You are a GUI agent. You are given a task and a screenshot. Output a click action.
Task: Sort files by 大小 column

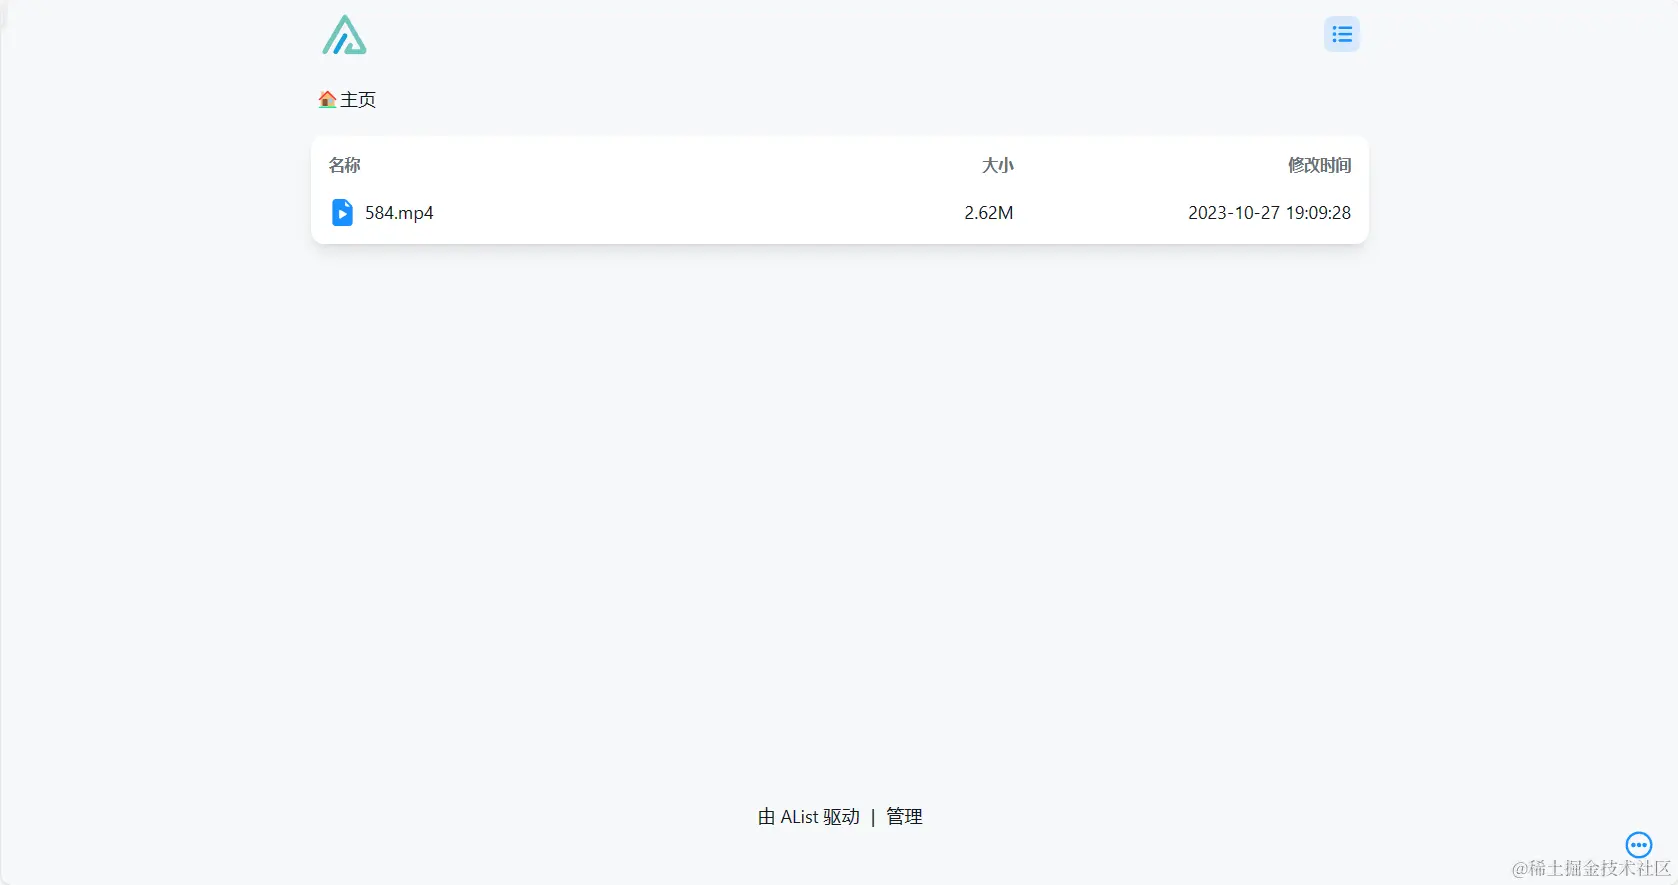pyautogui.click(x=997, y=165)
